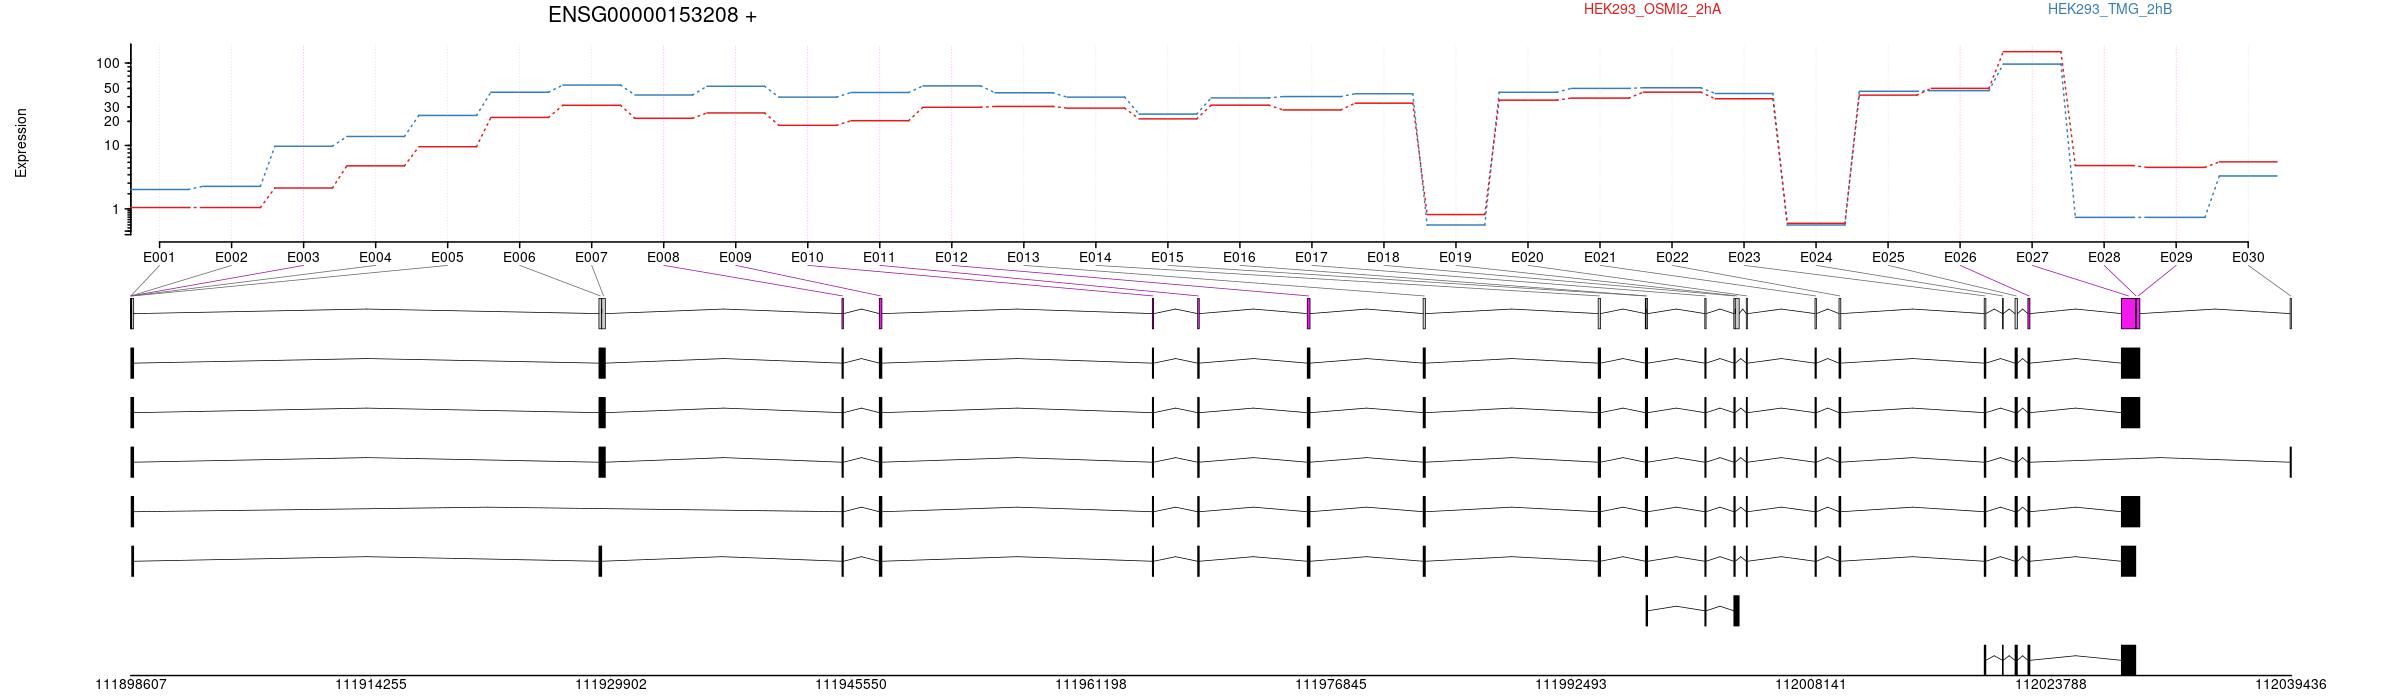
Task: Click exon label E018
Action: point(1383,257)
